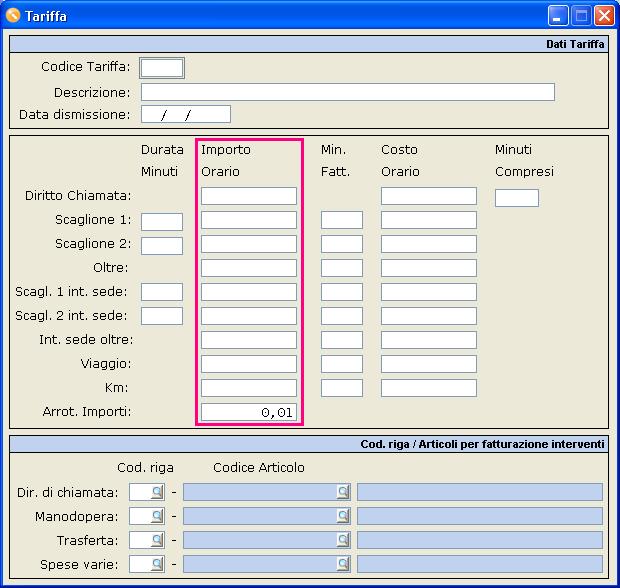Image resolution: width=620 pixels, height=588 pixels.
Task: Click Scagl. 1 int. sede Importo Orario field
Action: pyautogui.click(x=249, y=292)
